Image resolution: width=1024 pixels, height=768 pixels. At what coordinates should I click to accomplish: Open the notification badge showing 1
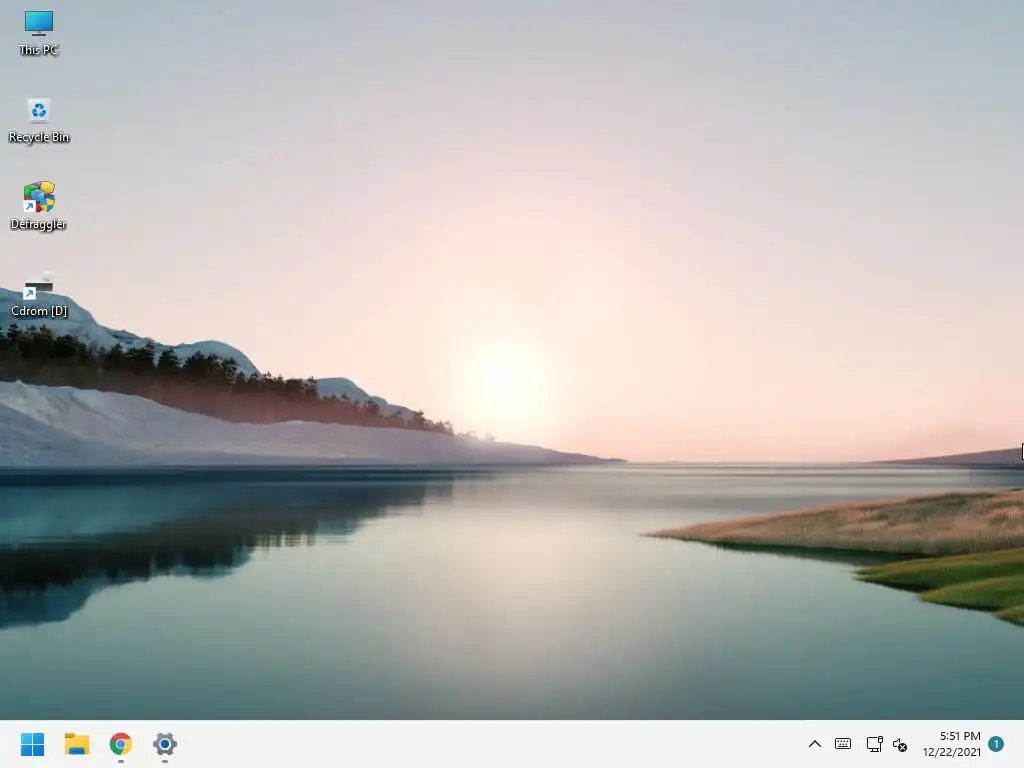(x=996, y=744)
